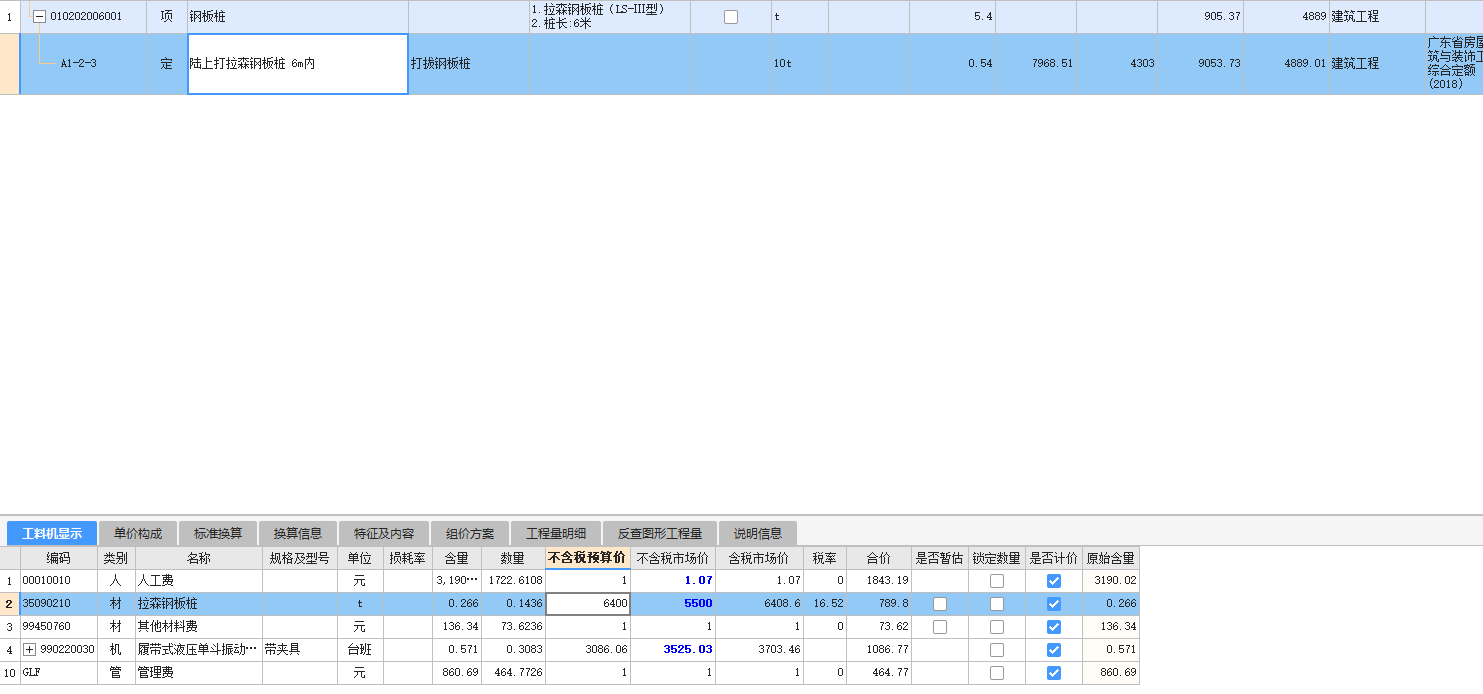
Task: Open the 组价方案 tab
Action: point(470,533)
